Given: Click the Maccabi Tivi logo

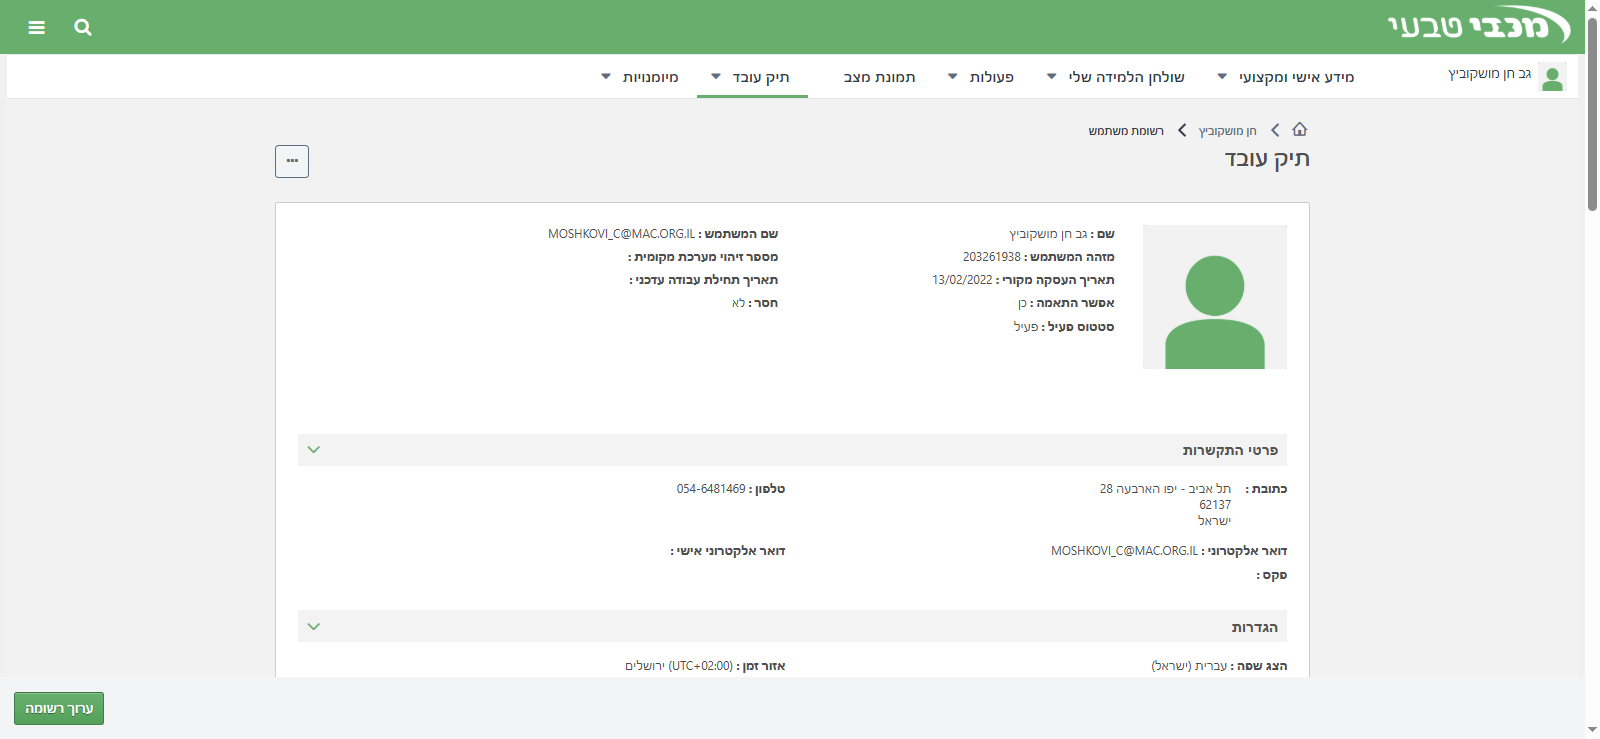Looking at the screenshot, I should tap(1478, 26).
